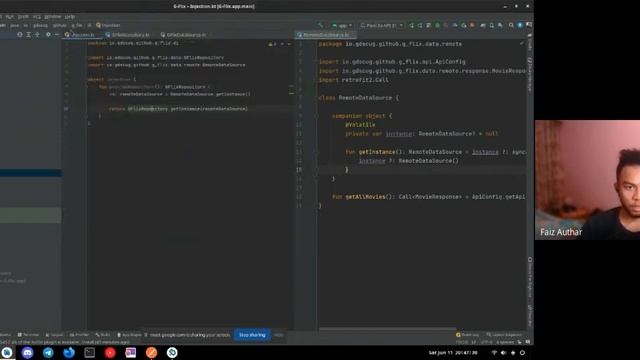Open the Help menu
Screen dimensions: 640x360
point(70,17)
